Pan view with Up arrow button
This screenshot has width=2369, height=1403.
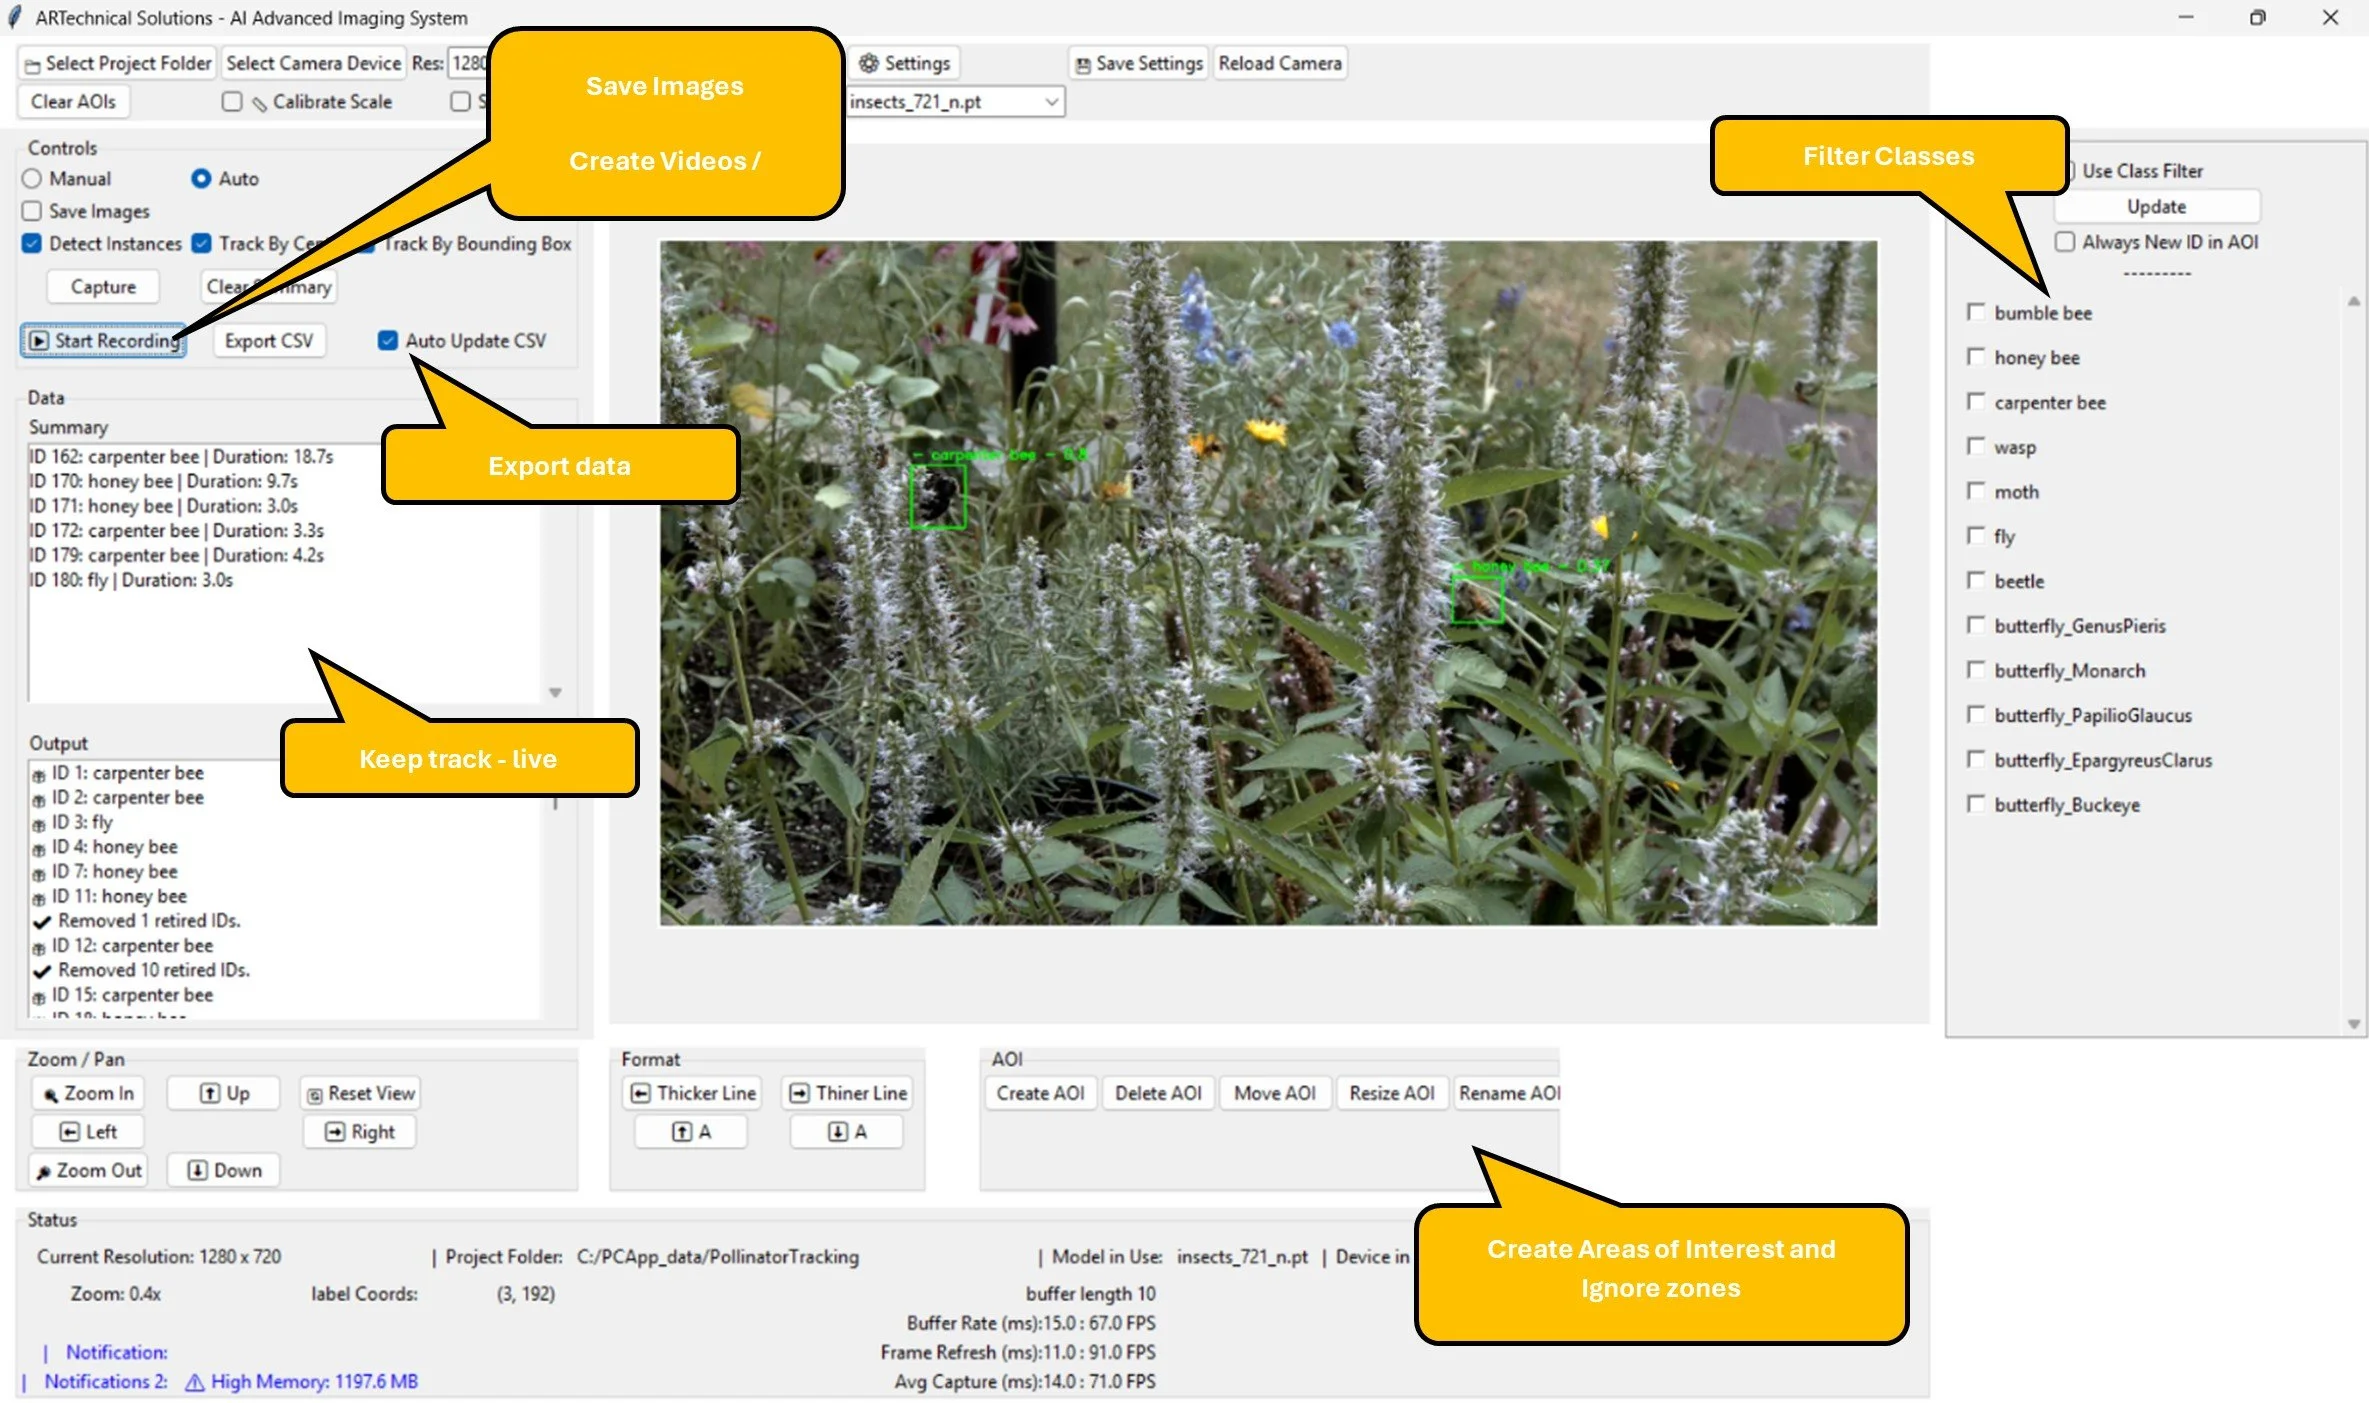click(x=224, y=1093)
